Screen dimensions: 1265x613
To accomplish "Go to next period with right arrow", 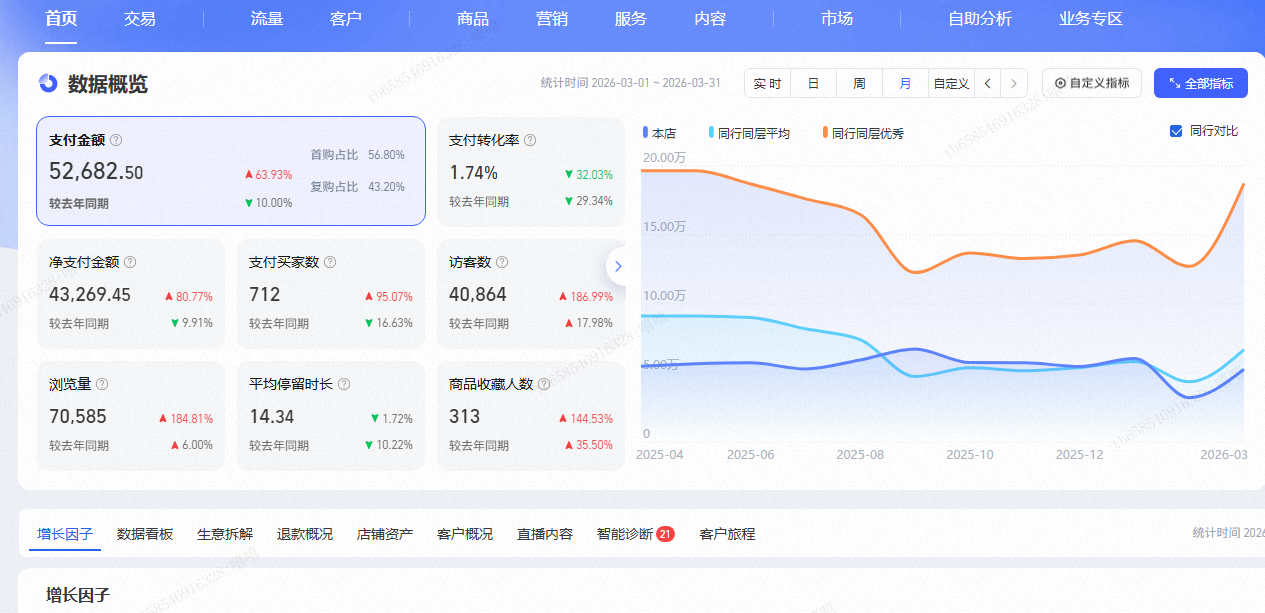I will [1015, 84].
